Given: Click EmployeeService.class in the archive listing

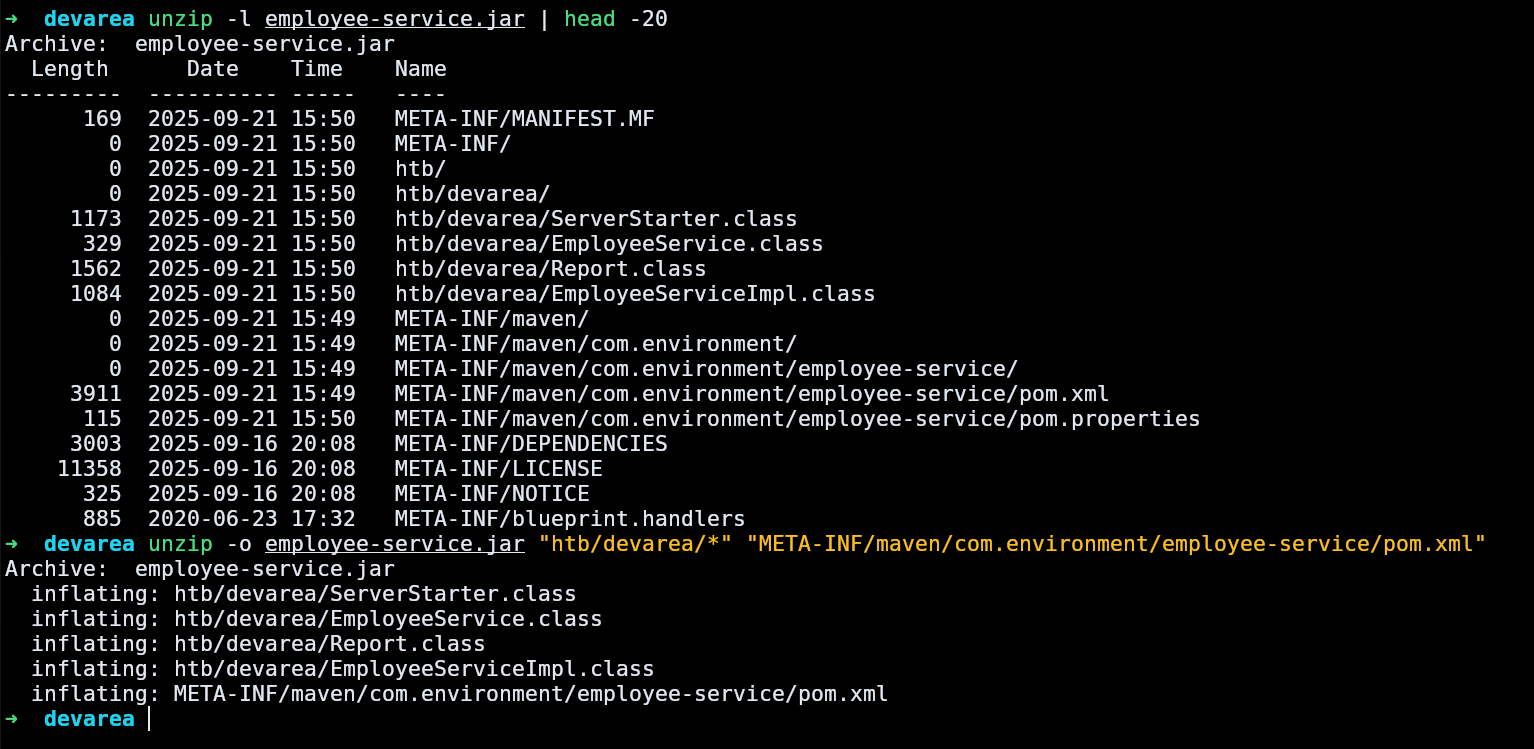Looking at the screenshot, I should (x=609, y=244).
